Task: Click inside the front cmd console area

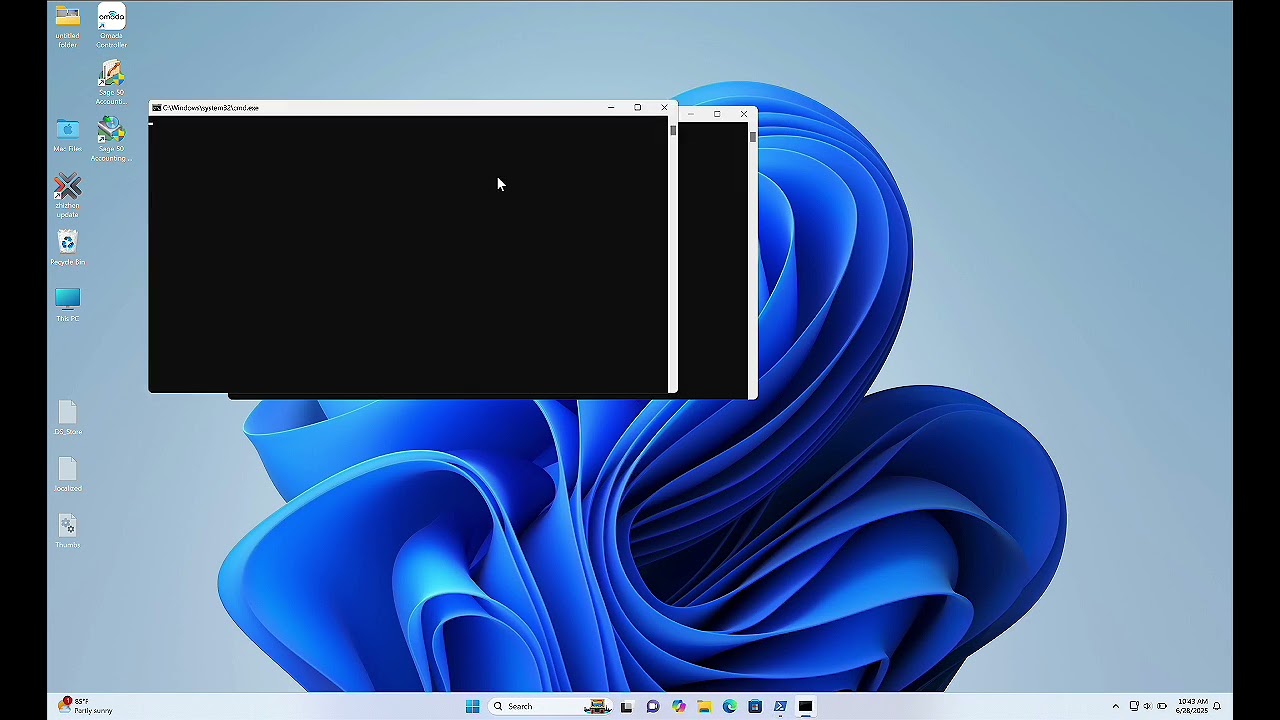Action: tap(408, 254)
